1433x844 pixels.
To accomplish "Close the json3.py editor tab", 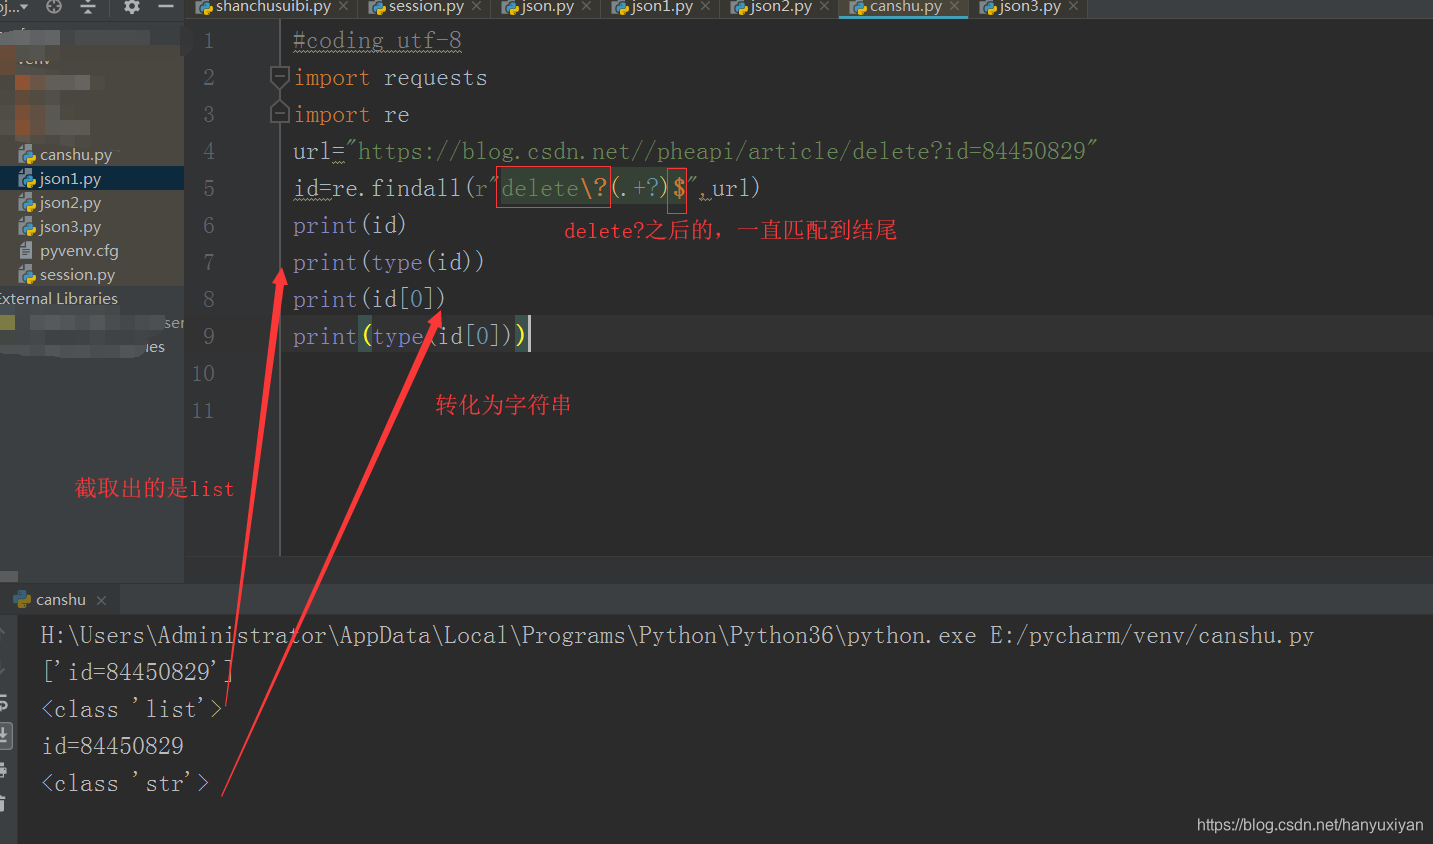I will click(x=1073, y=7).
